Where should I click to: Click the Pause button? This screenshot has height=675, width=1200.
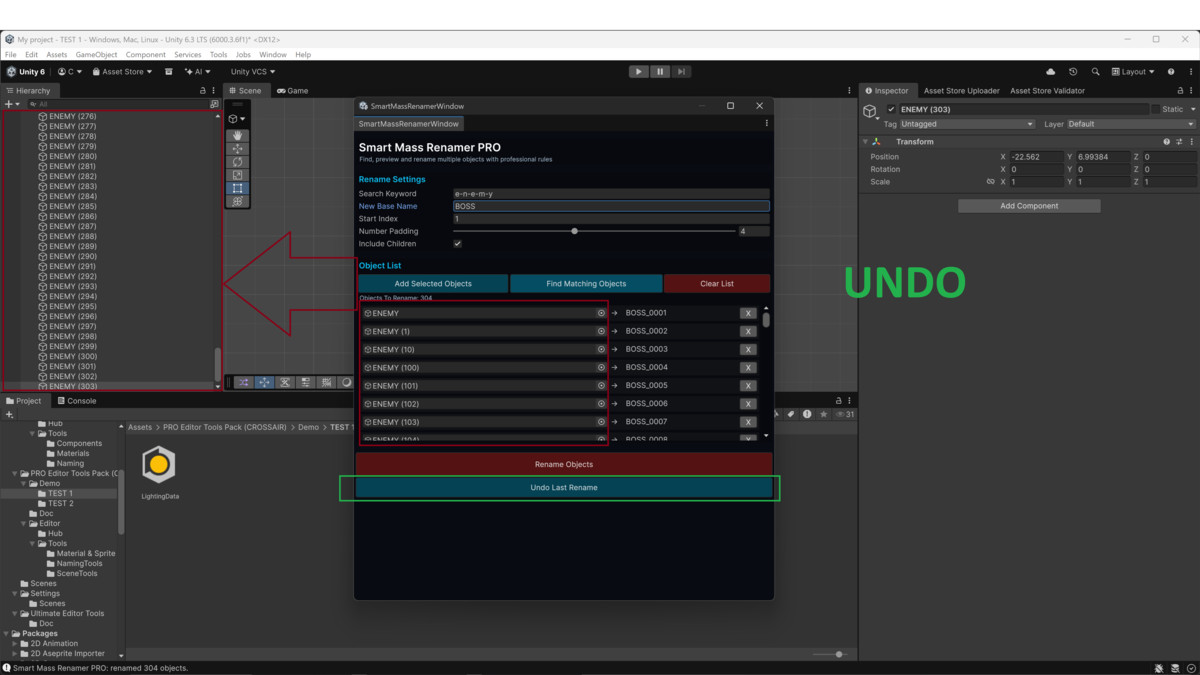point(660,72)
